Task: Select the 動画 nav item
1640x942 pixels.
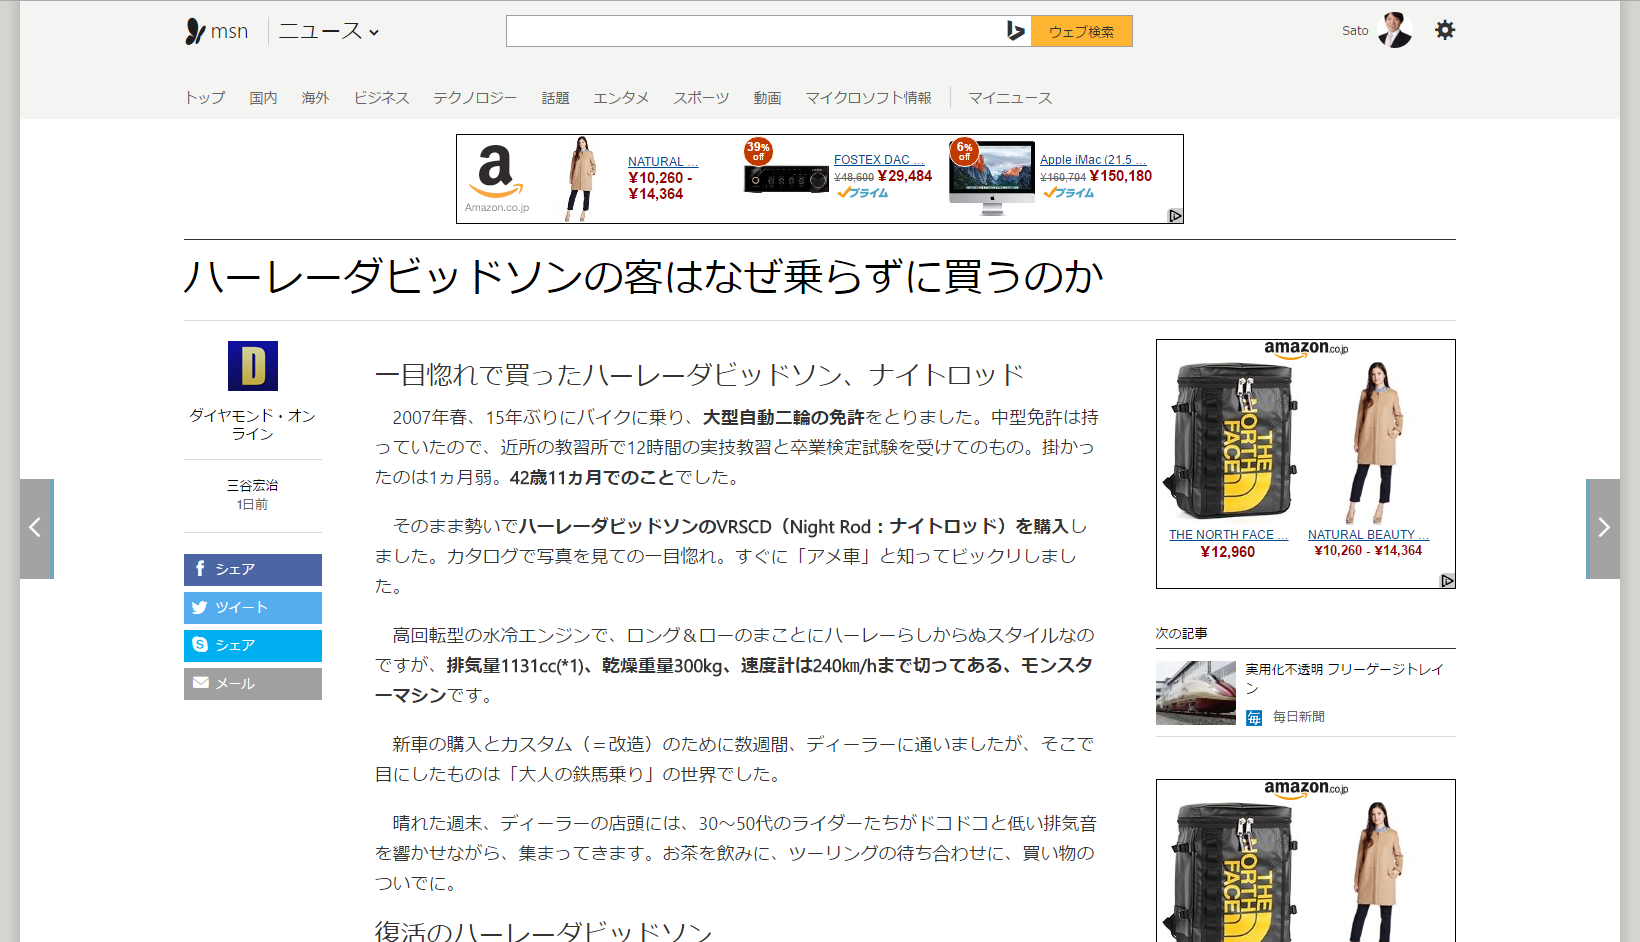Action: [767, 97]
